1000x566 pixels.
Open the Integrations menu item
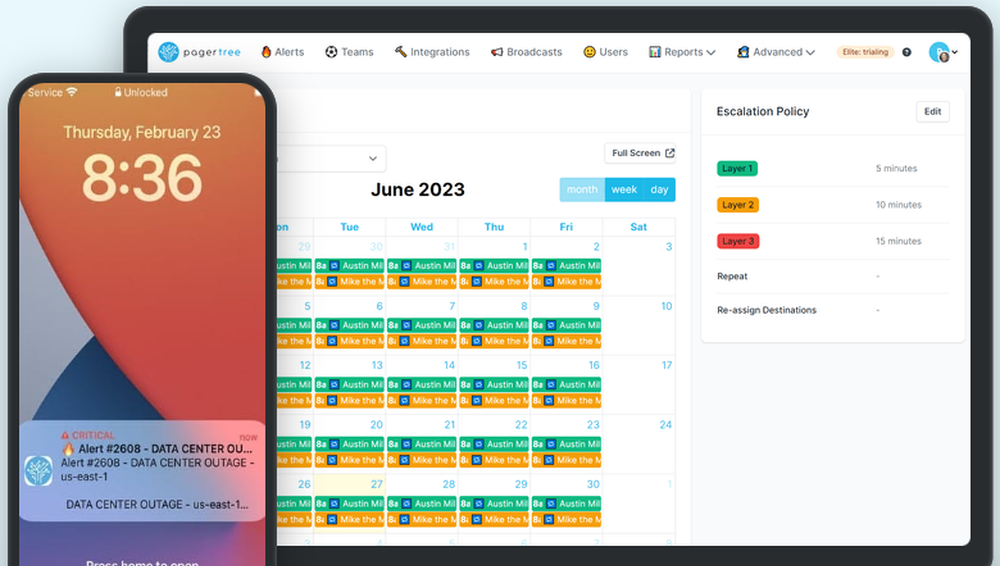(432, 52)
